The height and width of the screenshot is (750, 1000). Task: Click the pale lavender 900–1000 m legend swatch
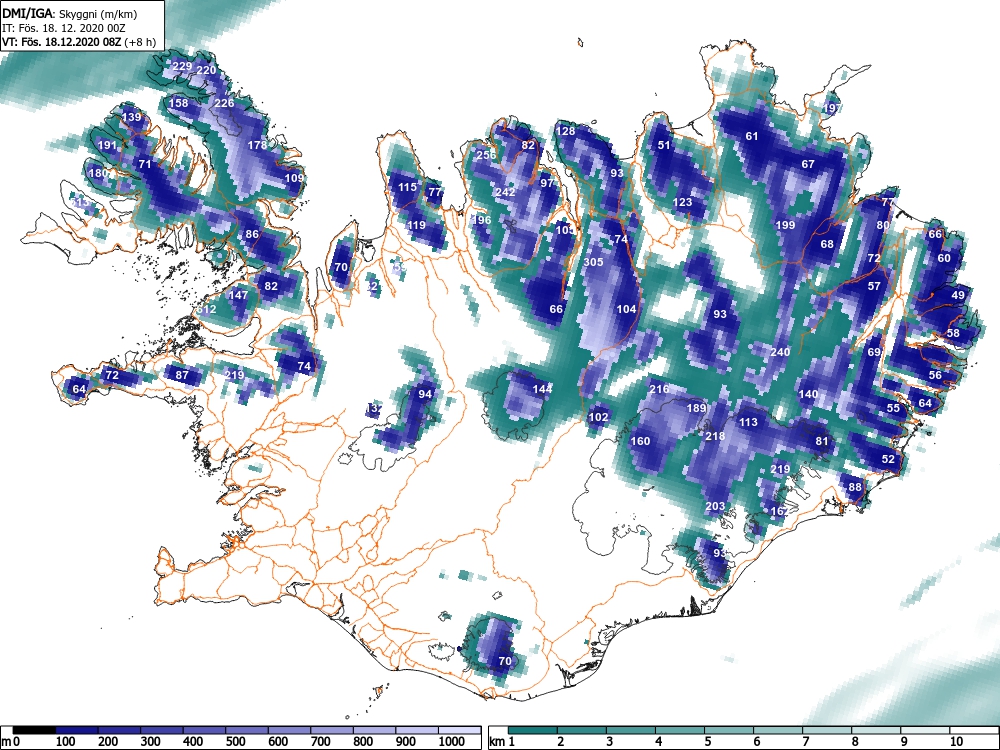tap(416, 730)
